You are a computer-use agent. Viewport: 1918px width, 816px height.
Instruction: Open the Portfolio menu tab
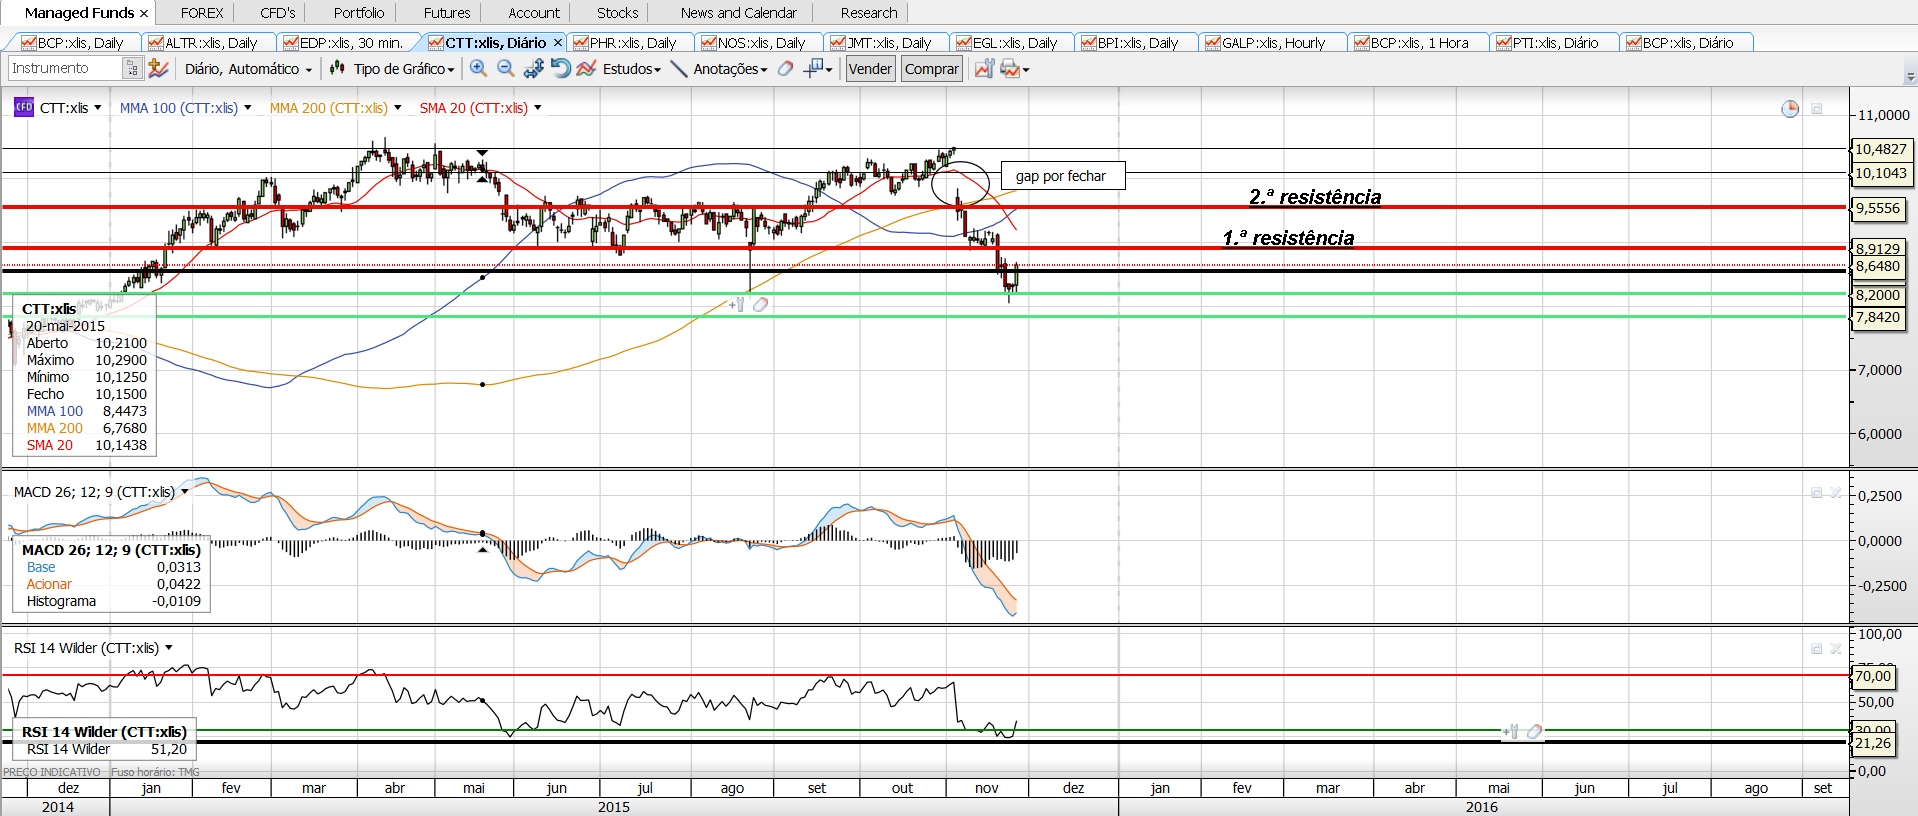[x=359, y=13]
